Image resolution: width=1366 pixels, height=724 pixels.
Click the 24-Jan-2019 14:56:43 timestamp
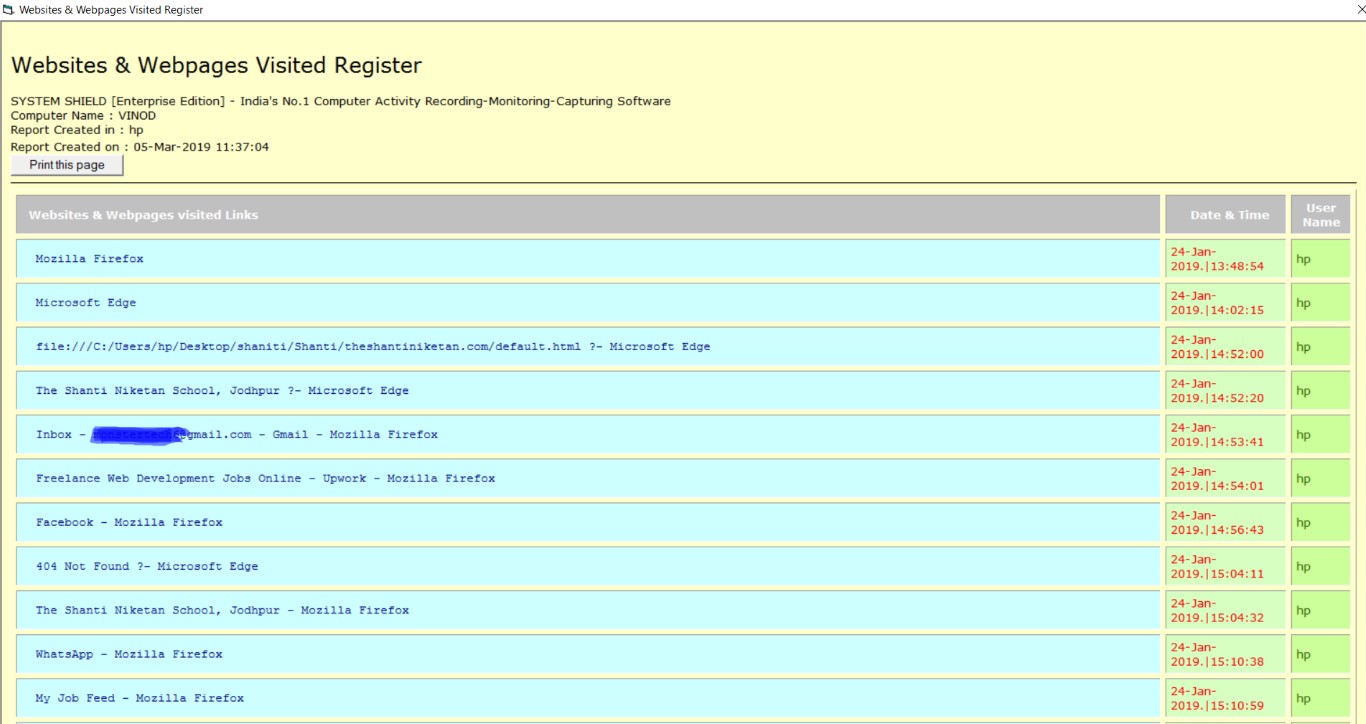click(1225, 523)
